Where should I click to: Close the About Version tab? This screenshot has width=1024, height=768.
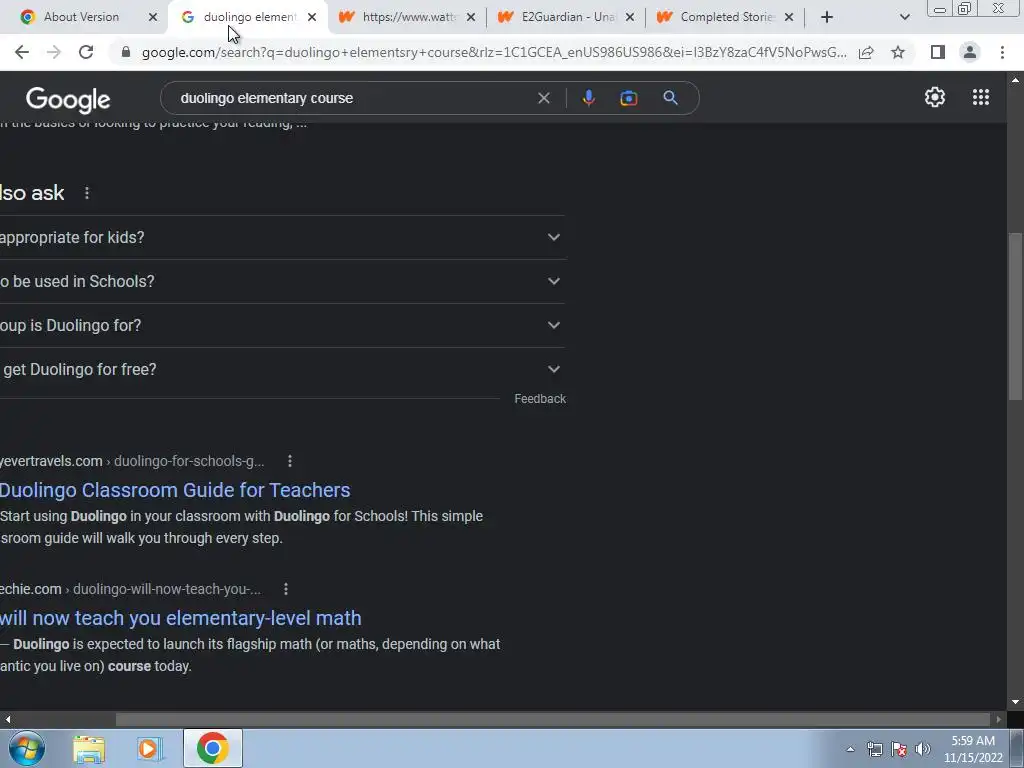pos(153,17)
